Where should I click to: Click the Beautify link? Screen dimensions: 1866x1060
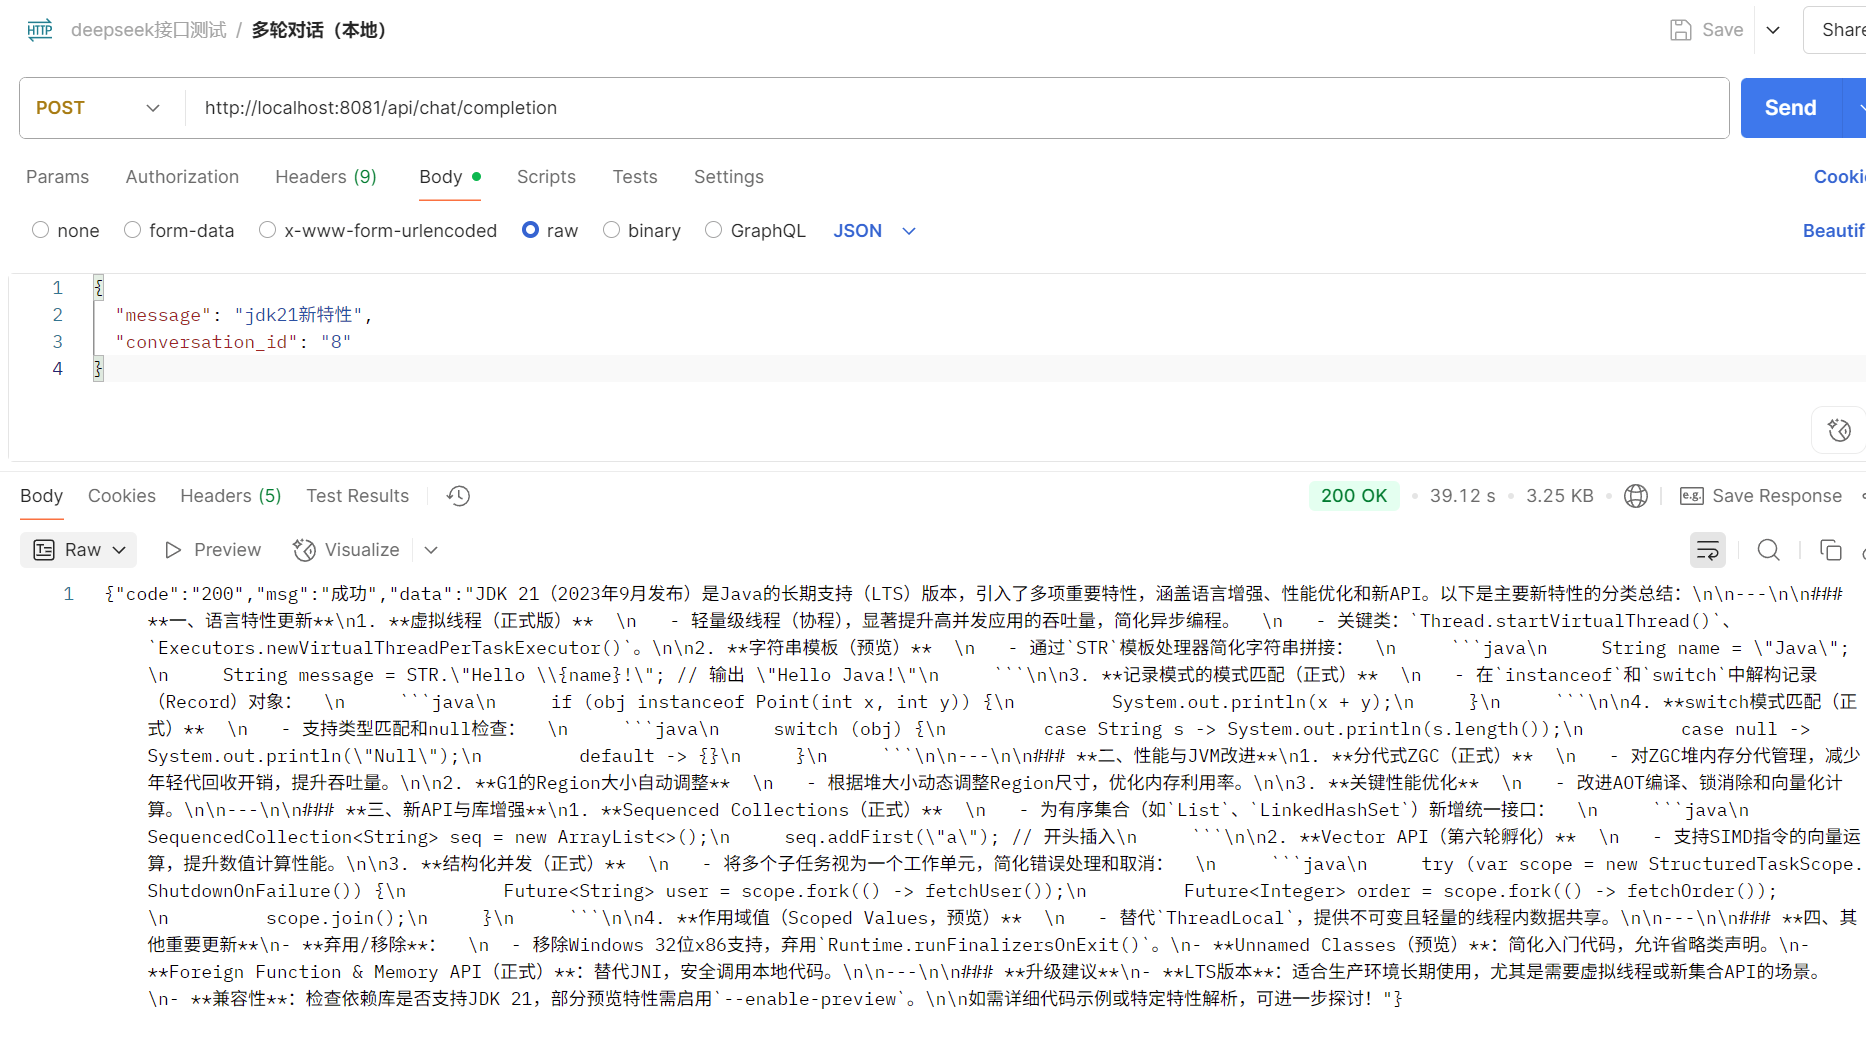[1834, 231]
